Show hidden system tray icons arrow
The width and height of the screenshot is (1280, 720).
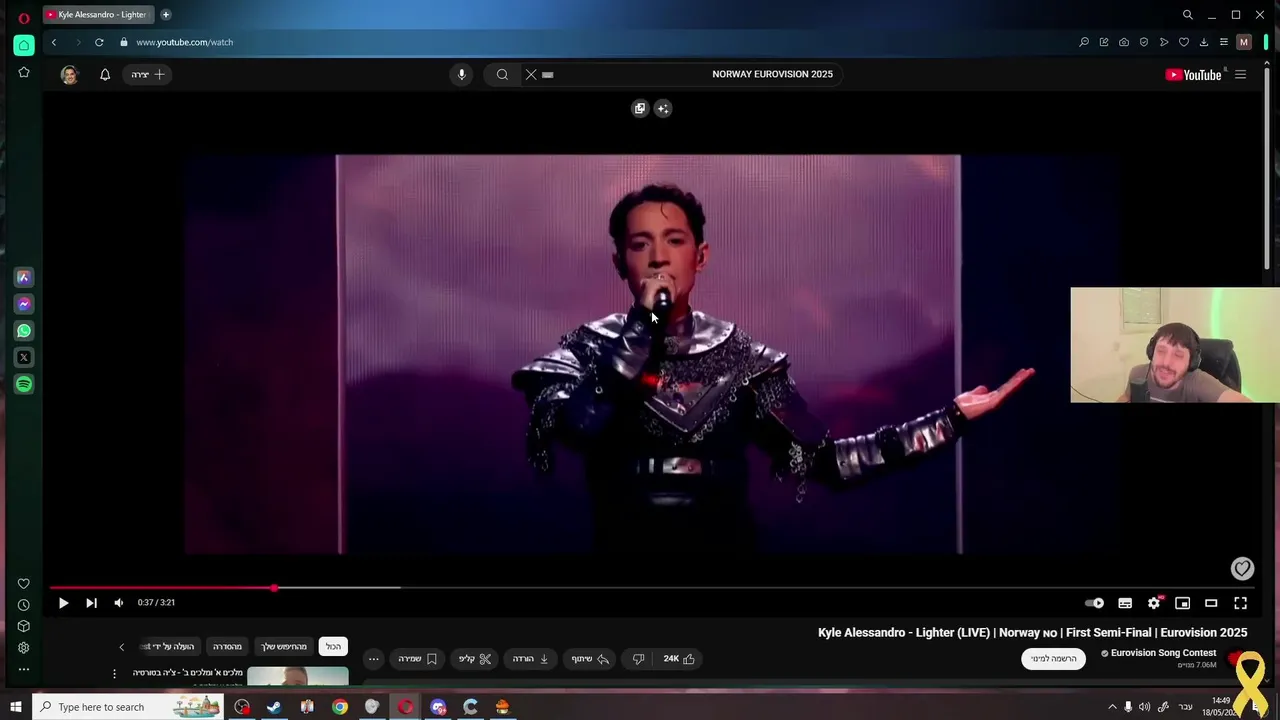pyautogui.click(x=1112, y=707)
